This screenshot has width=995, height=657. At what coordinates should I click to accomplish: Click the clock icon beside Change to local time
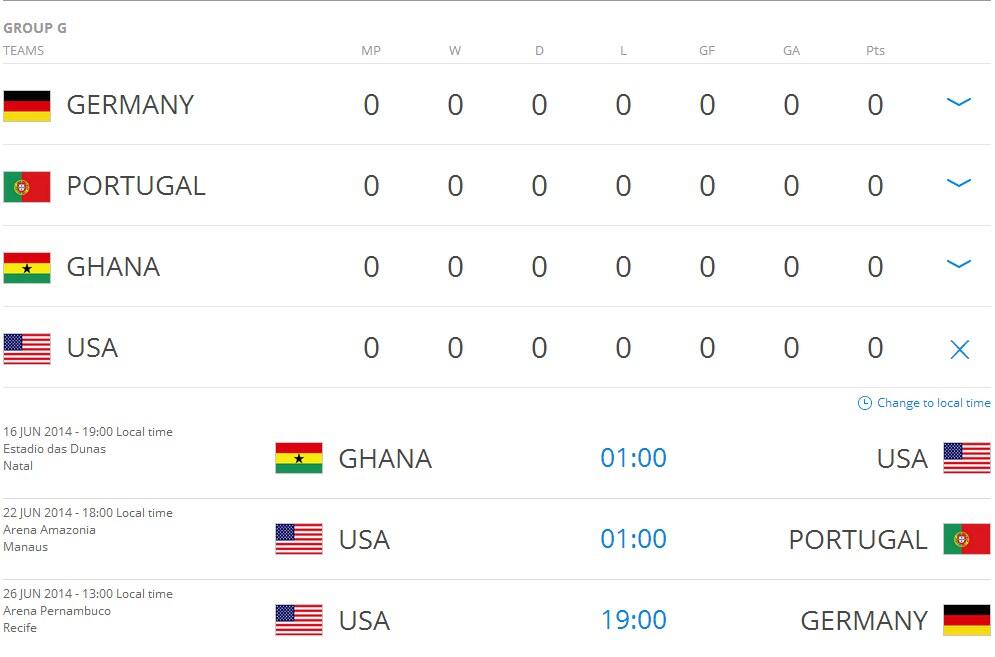865,403
